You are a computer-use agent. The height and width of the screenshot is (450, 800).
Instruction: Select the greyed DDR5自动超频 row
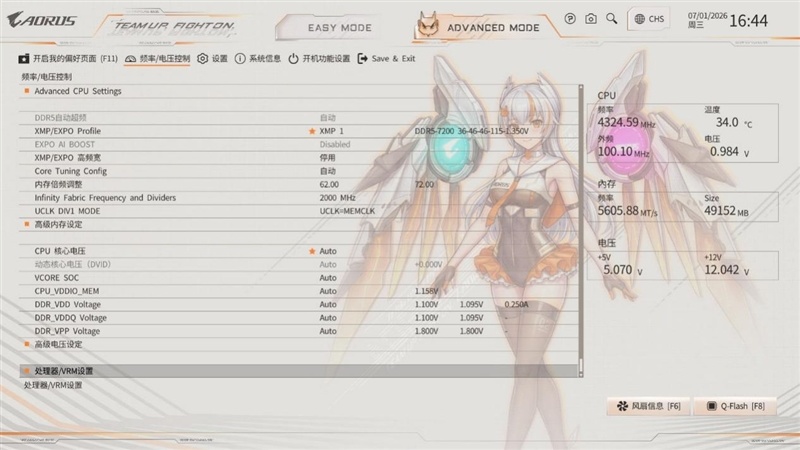coord(299,118)
